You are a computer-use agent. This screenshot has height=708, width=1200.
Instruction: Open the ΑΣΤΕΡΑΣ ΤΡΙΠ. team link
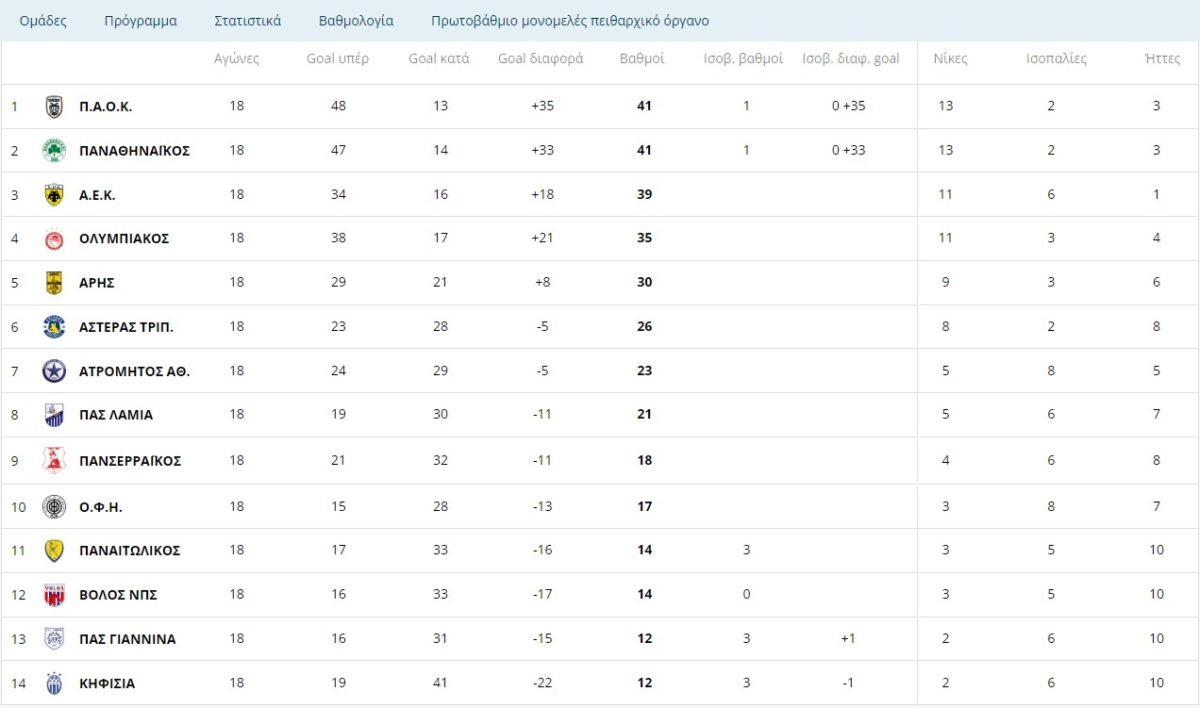tap(126, 326)
